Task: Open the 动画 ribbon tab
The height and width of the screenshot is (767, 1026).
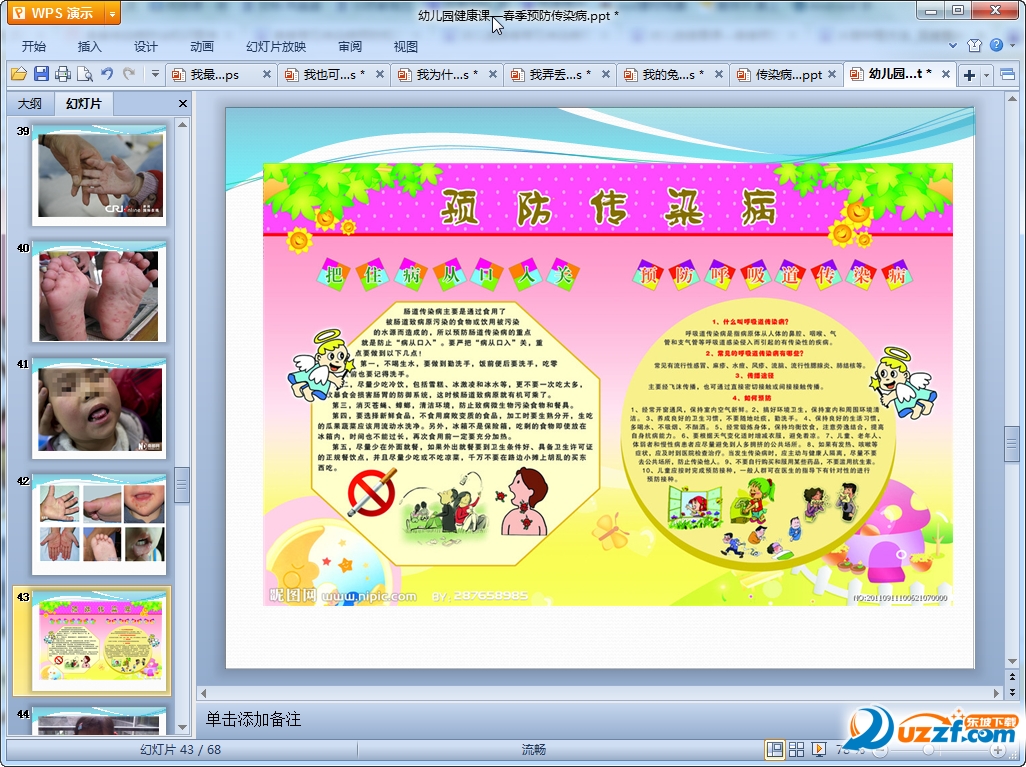Action: coord(202,46)
